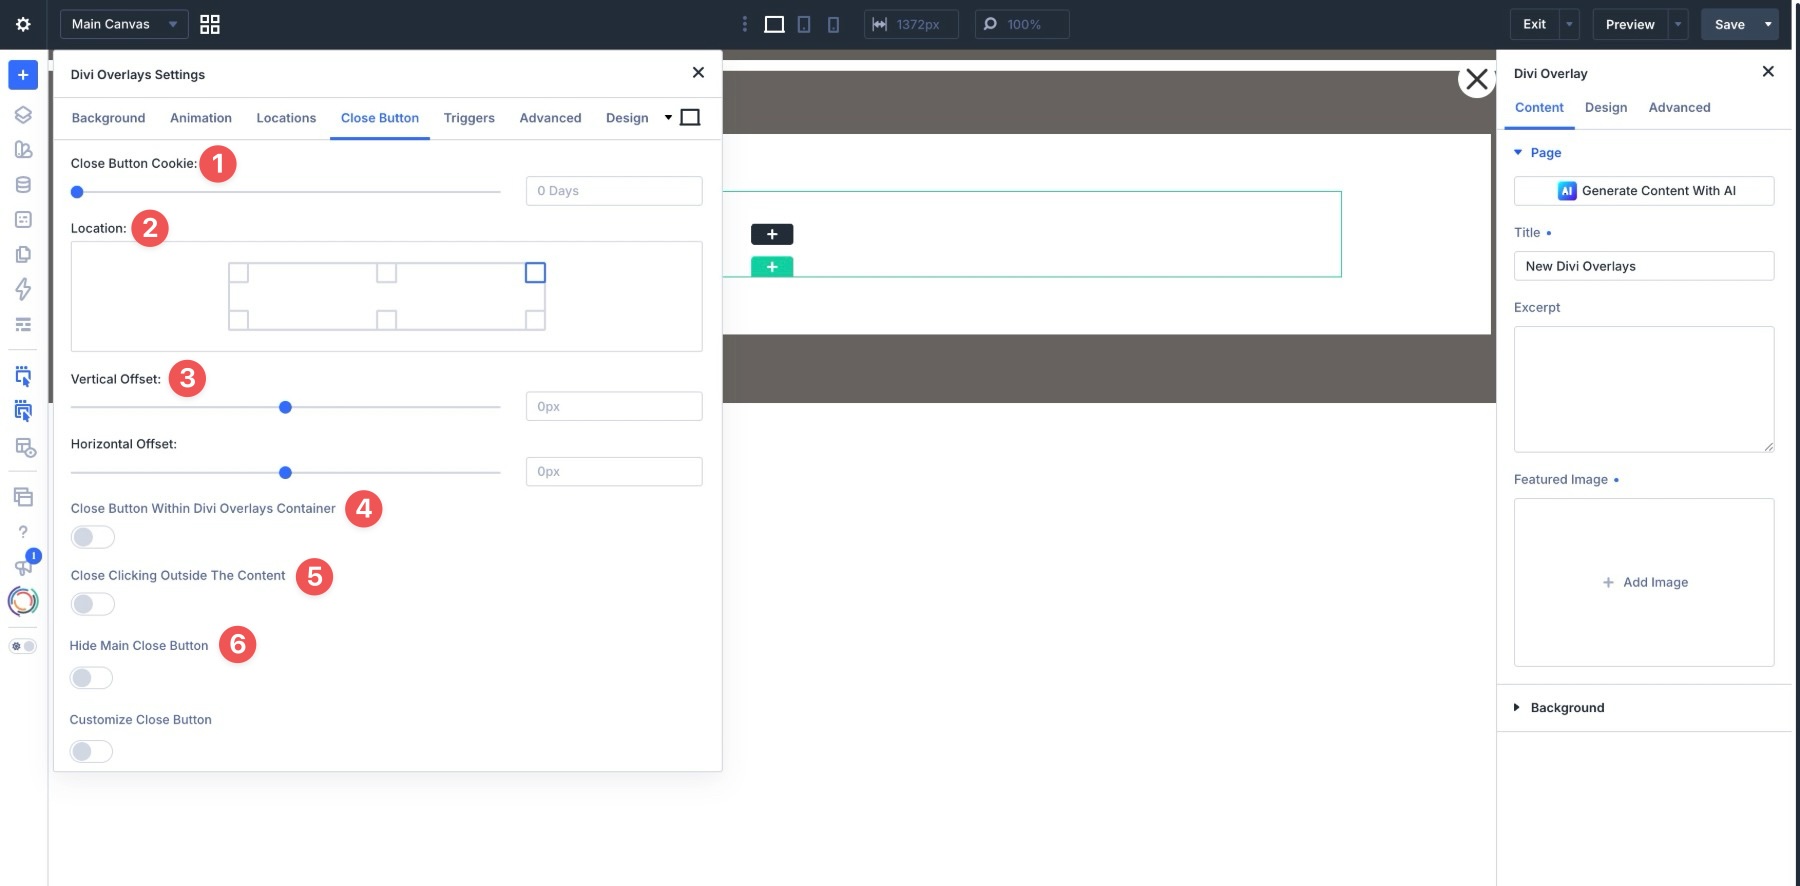Click the palette swatch icon in left sidebar
1800x886 pixels.
tap(23, 149)
